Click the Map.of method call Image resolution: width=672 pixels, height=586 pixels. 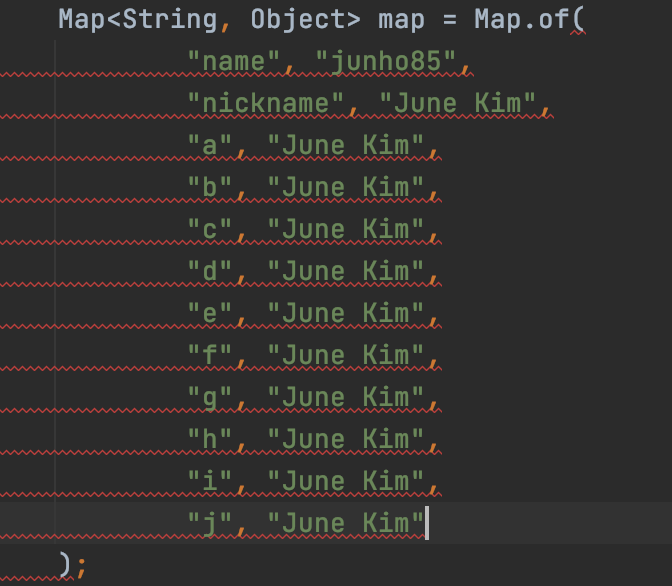pyautogui.click(x=522, y=20)
